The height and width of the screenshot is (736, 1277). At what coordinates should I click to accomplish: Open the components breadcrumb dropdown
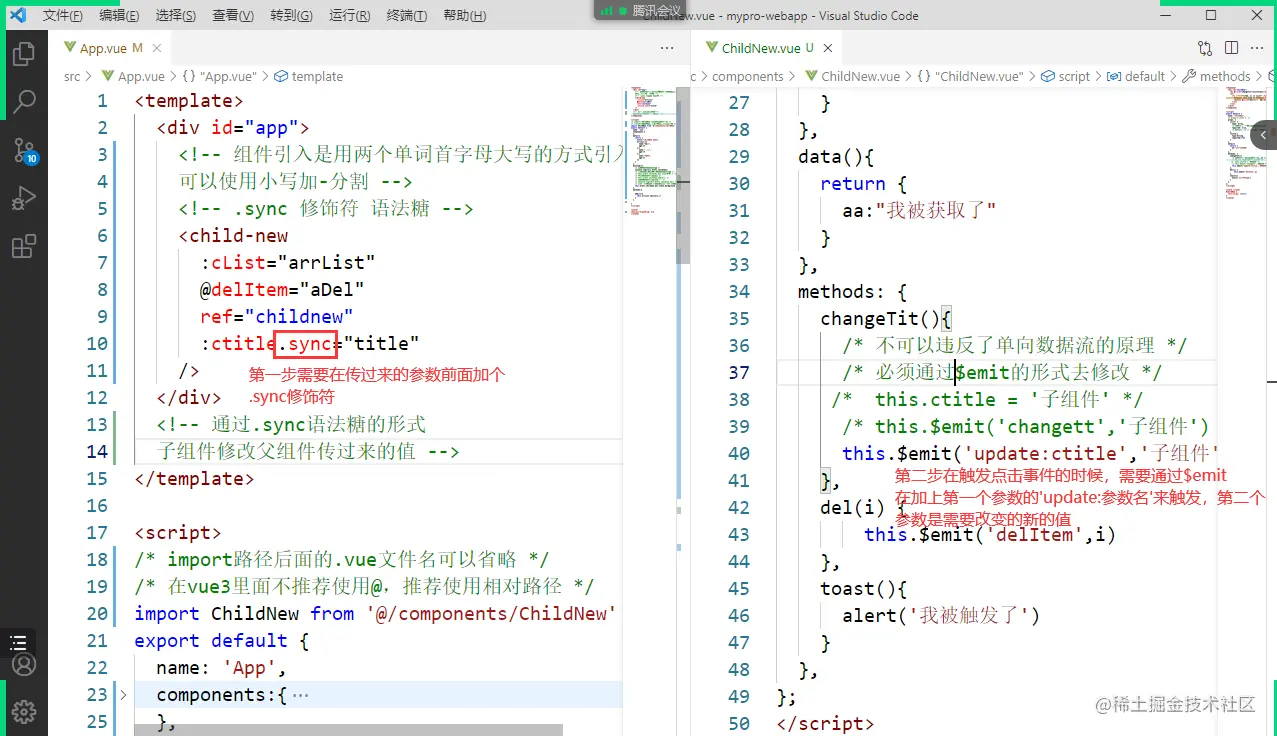[x=747, y=76]
